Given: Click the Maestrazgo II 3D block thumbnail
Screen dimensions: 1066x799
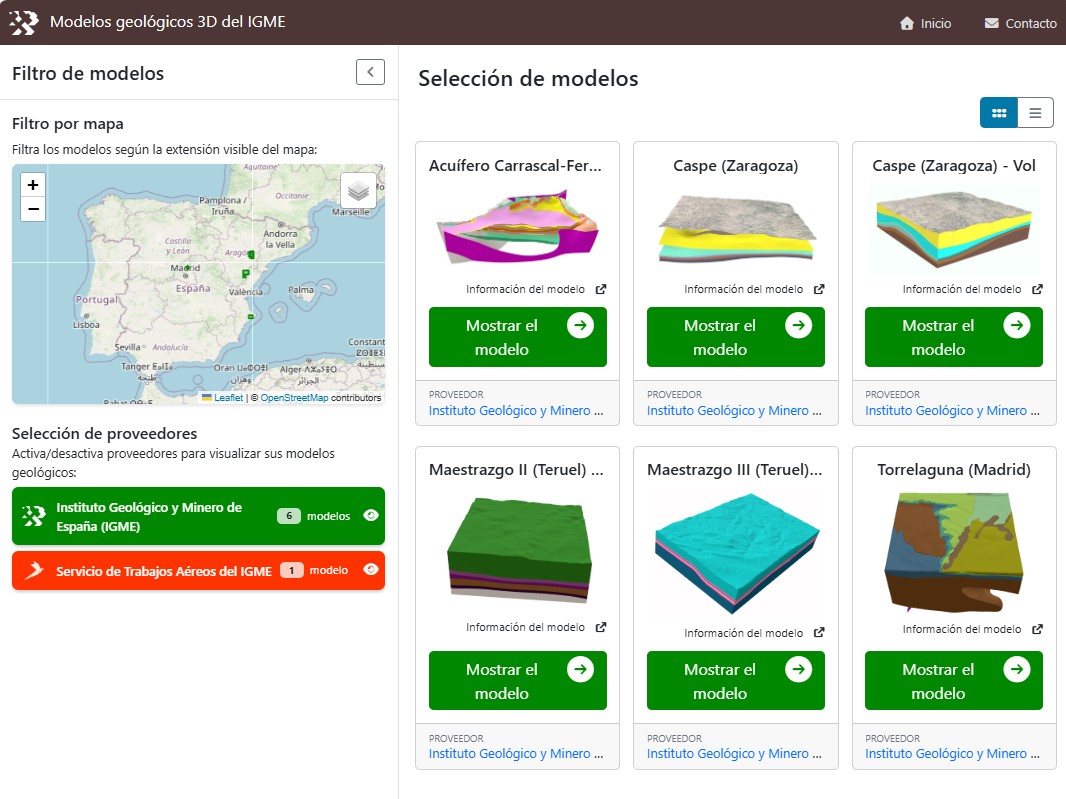Looking at the screenshot, I should pos(517,550).
